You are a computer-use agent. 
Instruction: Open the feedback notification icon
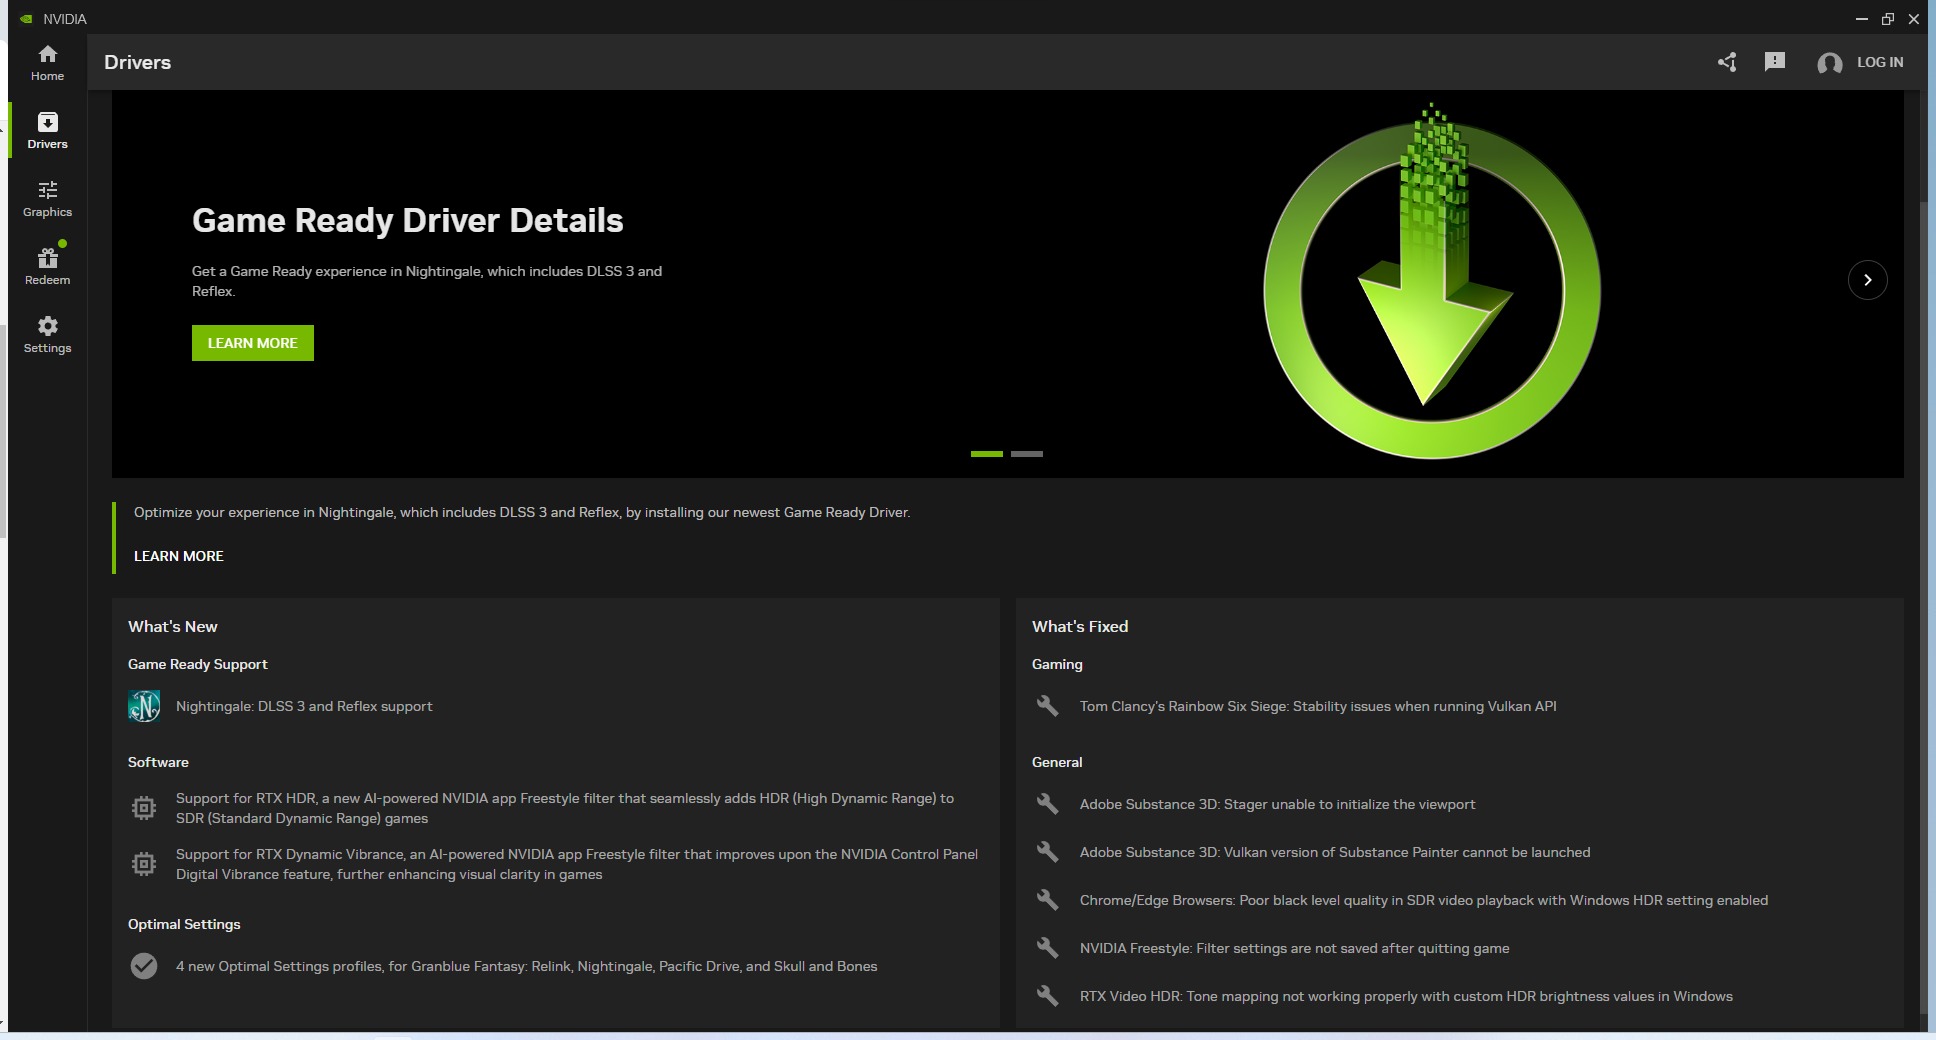click(x=1775, y=62)
